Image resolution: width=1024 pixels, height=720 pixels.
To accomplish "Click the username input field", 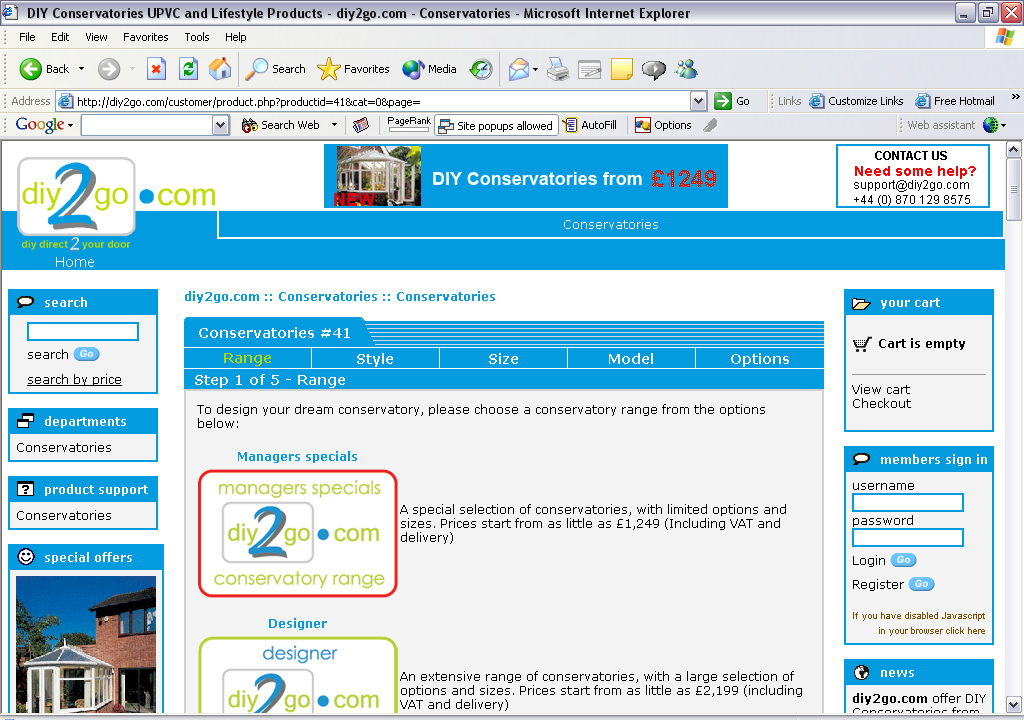I will click(907, 502).
